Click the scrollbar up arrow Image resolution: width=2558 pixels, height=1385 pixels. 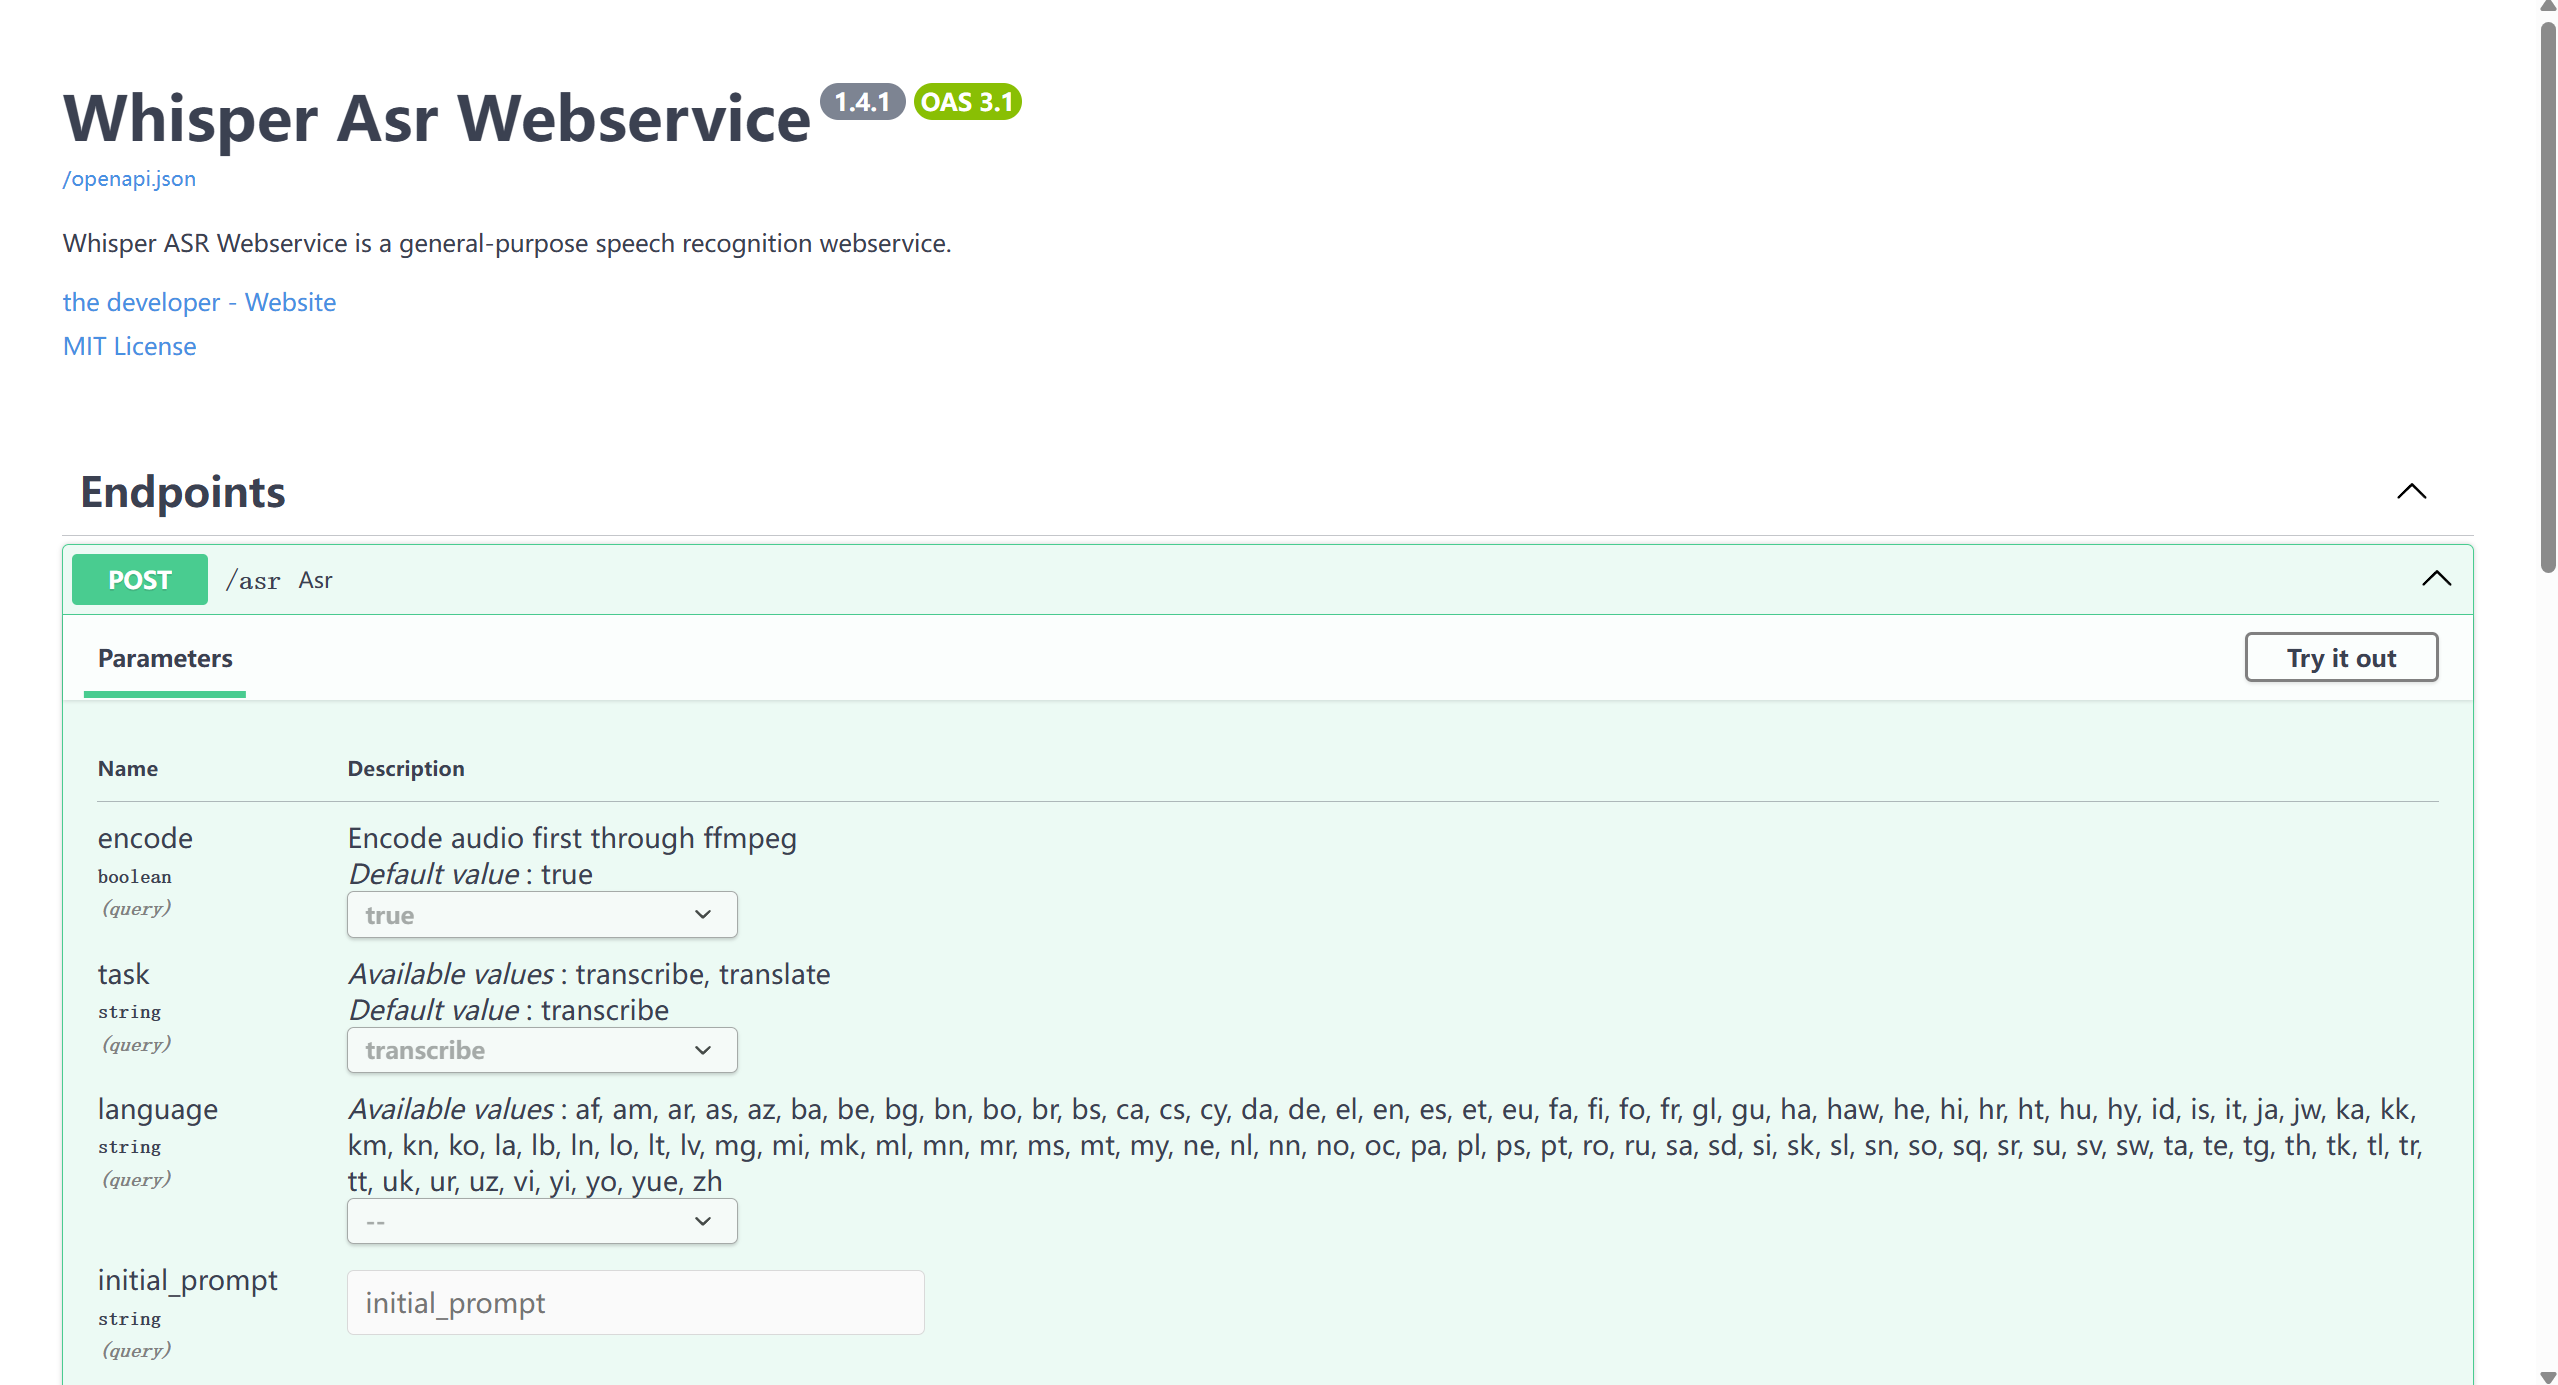[x=2548, y=7]
